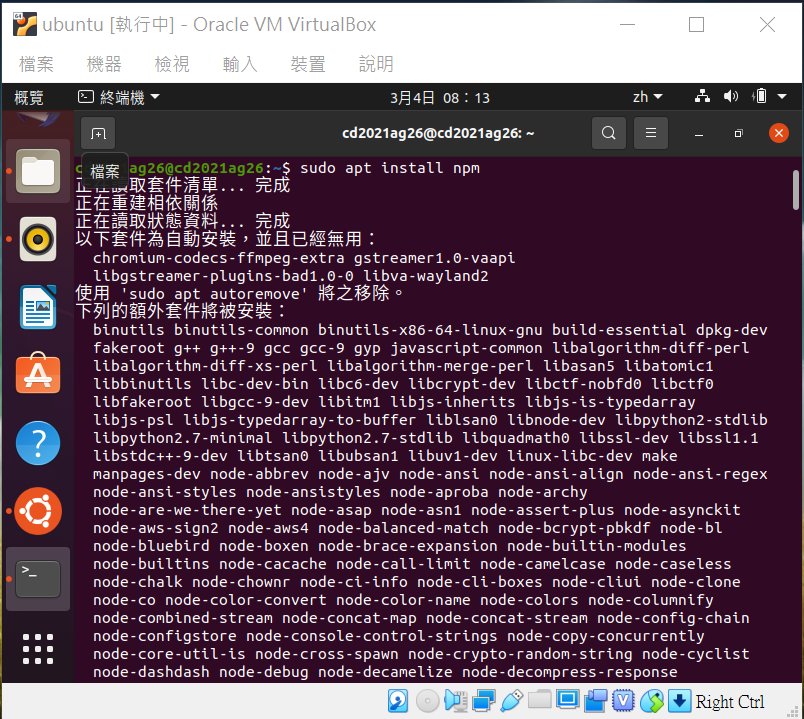Open the 裝置 menu

[308, 64]
